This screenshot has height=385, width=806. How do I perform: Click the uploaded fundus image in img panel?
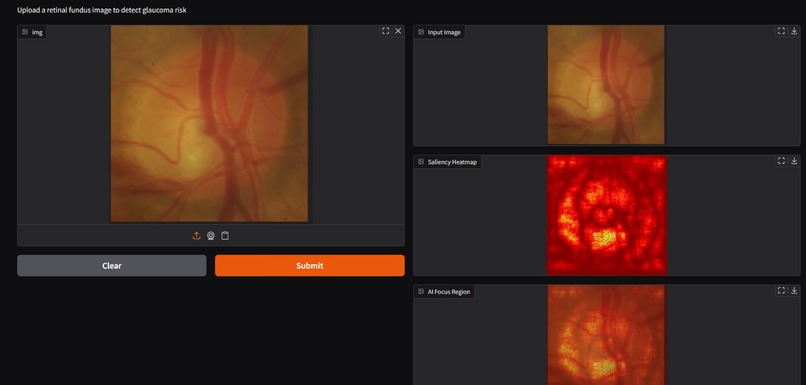pyautogui.click(x=209, y=124)
